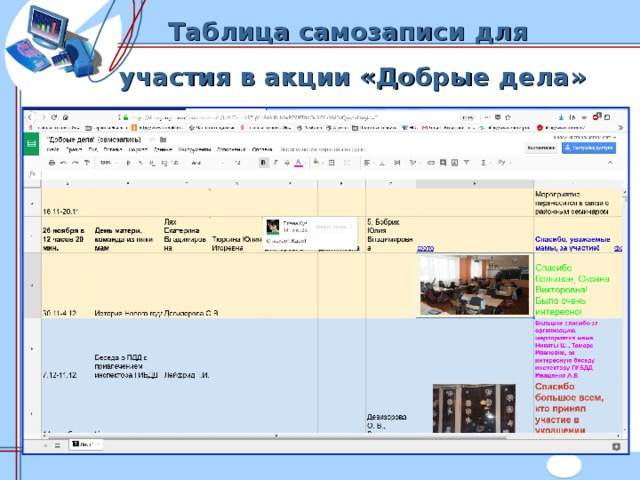This screenshot has height=480, width=640.
Task: Open the Правка menu
Action: tap(74, 150)
